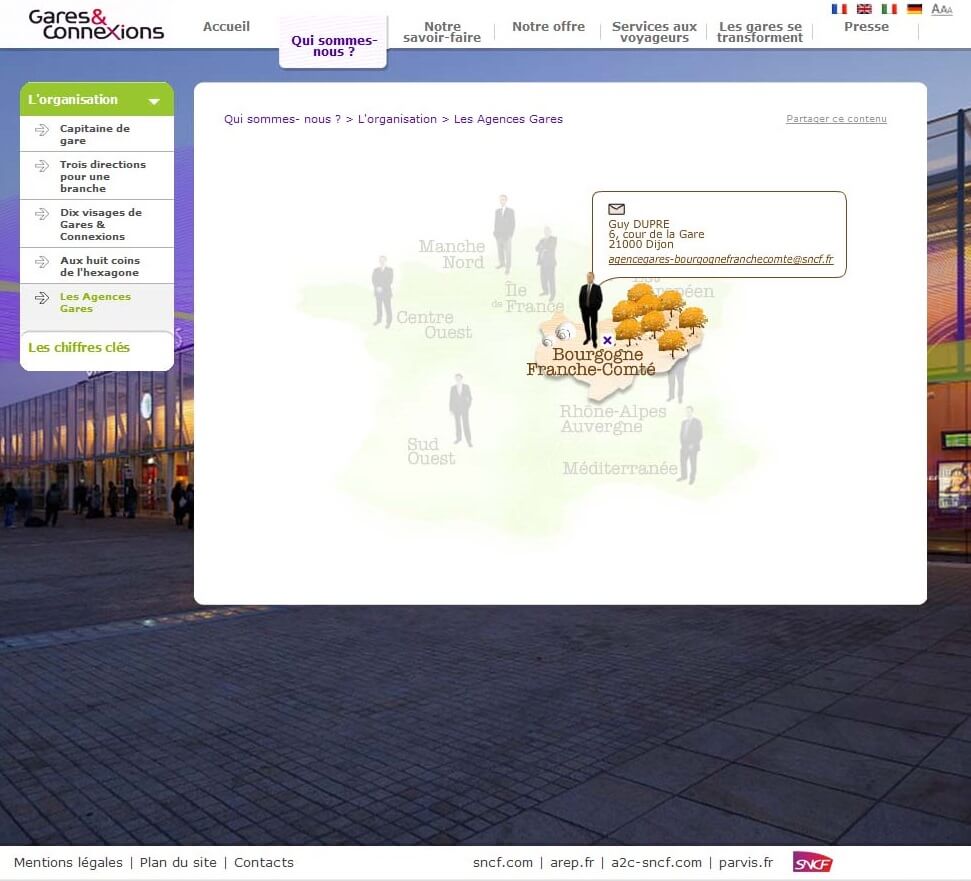Select Manche Nord region label on map

(451, 254)
